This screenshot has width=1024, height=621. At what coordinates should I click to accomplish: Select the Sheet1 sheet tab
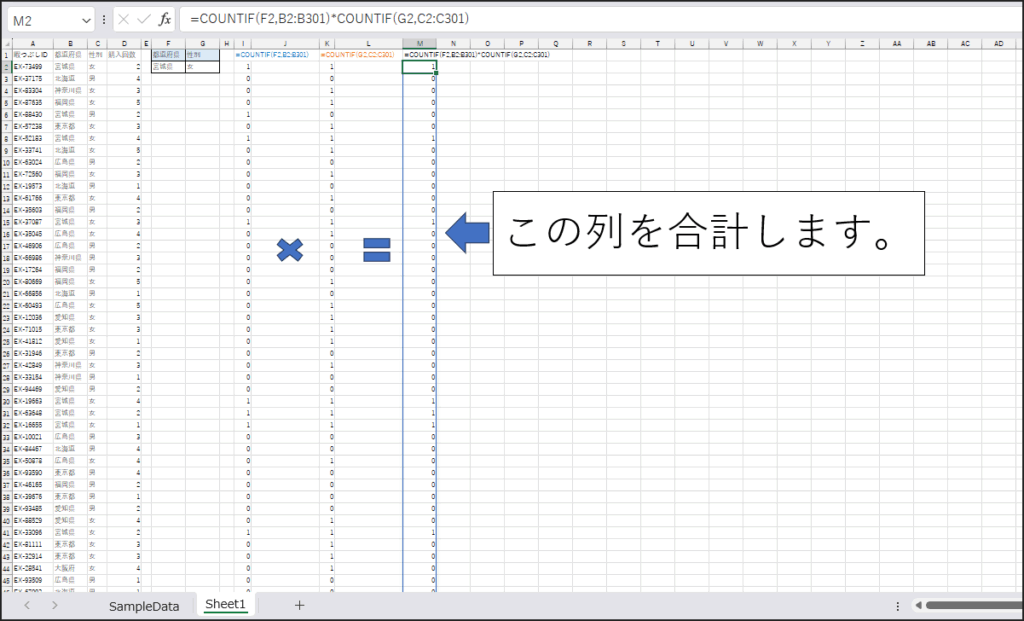pyautogui.click(x=225, y=604)
